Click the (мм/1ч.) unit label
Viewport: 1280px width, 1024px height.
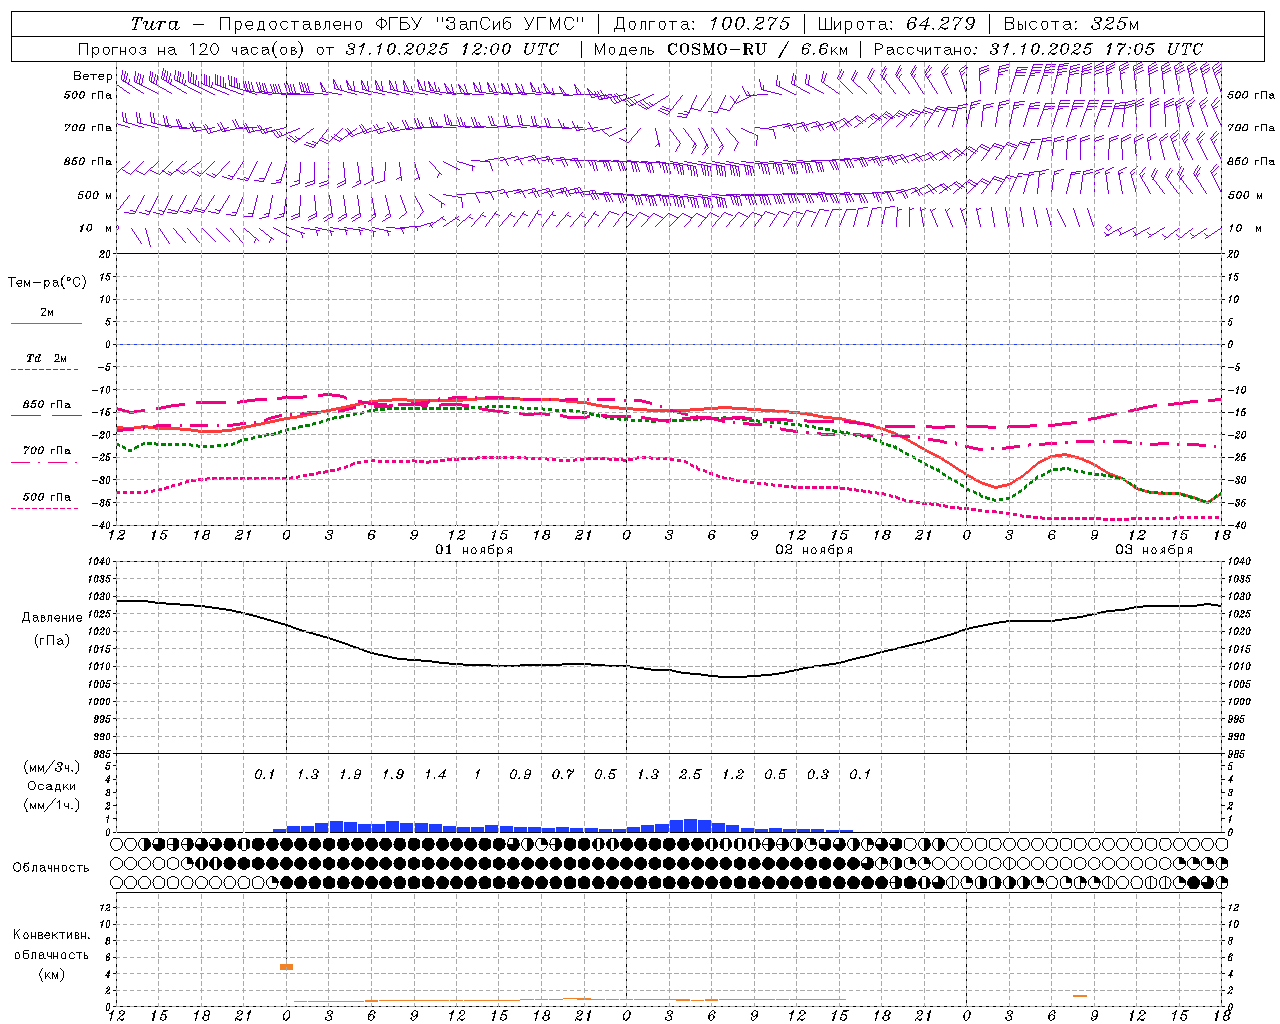(51, 805)
